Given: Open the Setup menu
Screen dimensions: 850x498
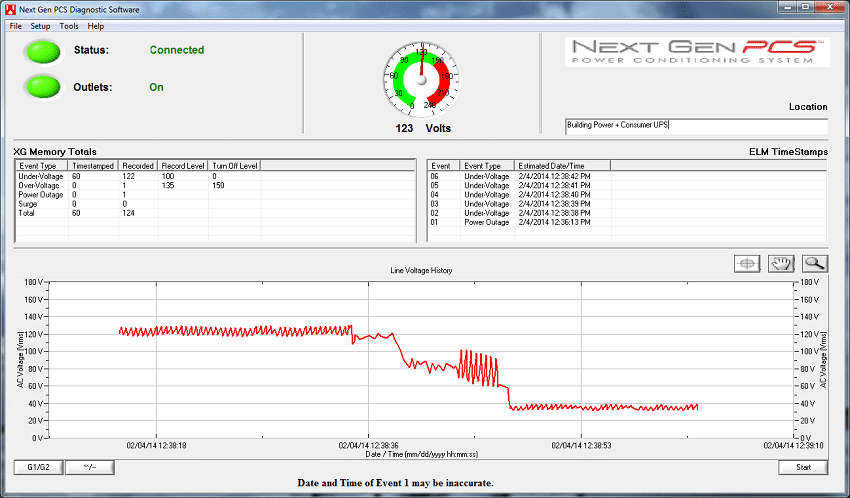Looking at the screenshot, I should pyautogui.click(x=40, y=26).
